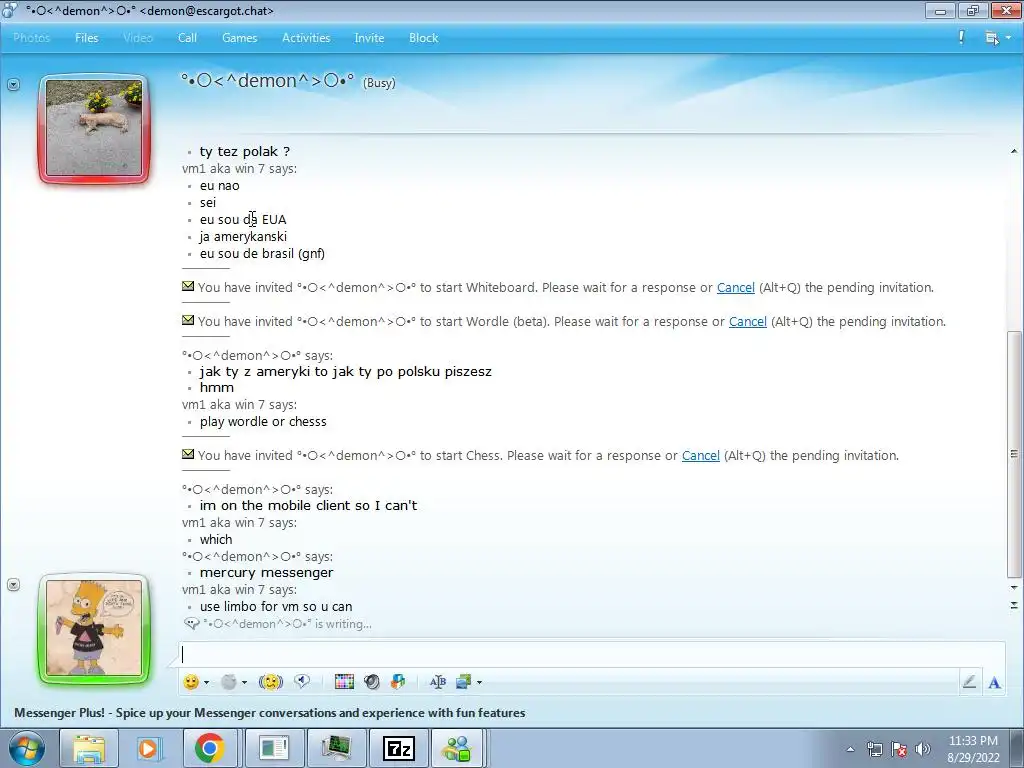This screenshot has height=768, width=1024.
Task: Open the winks grey ball icon
Action: click(229, 682)
